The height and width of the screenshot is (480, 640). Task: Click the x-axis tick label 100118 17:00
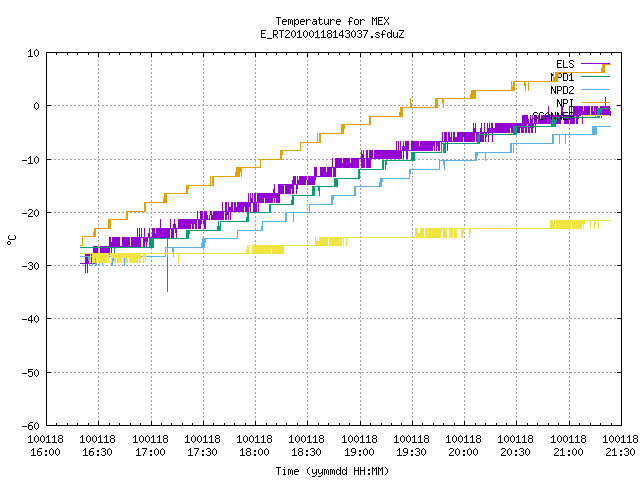pyautogui.click(x=150, y=446)
